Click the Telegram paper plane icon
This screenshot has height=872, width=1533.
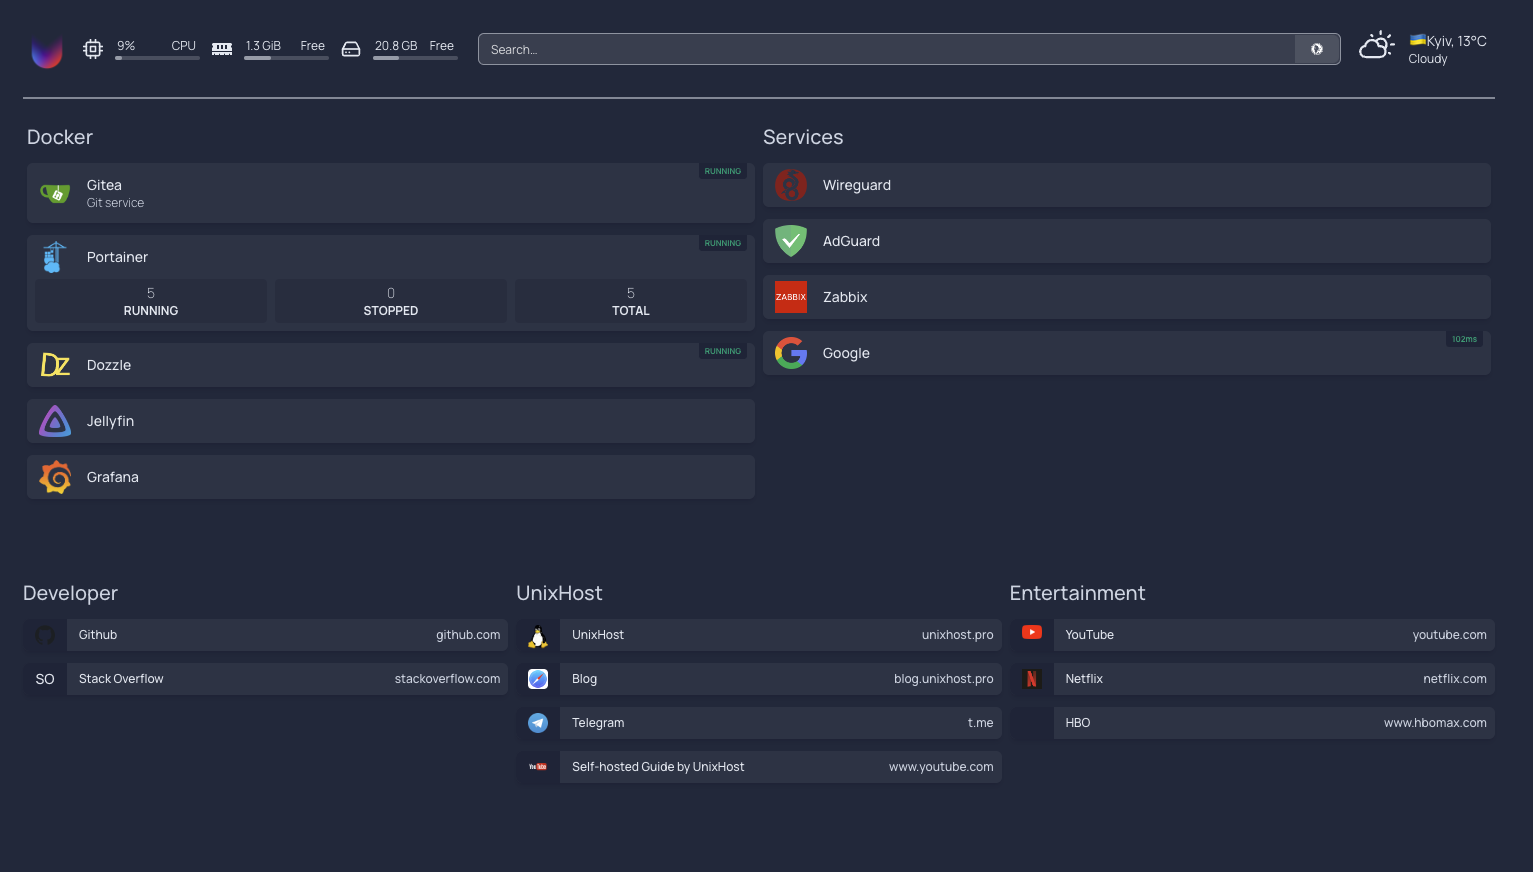click(538, 723)
